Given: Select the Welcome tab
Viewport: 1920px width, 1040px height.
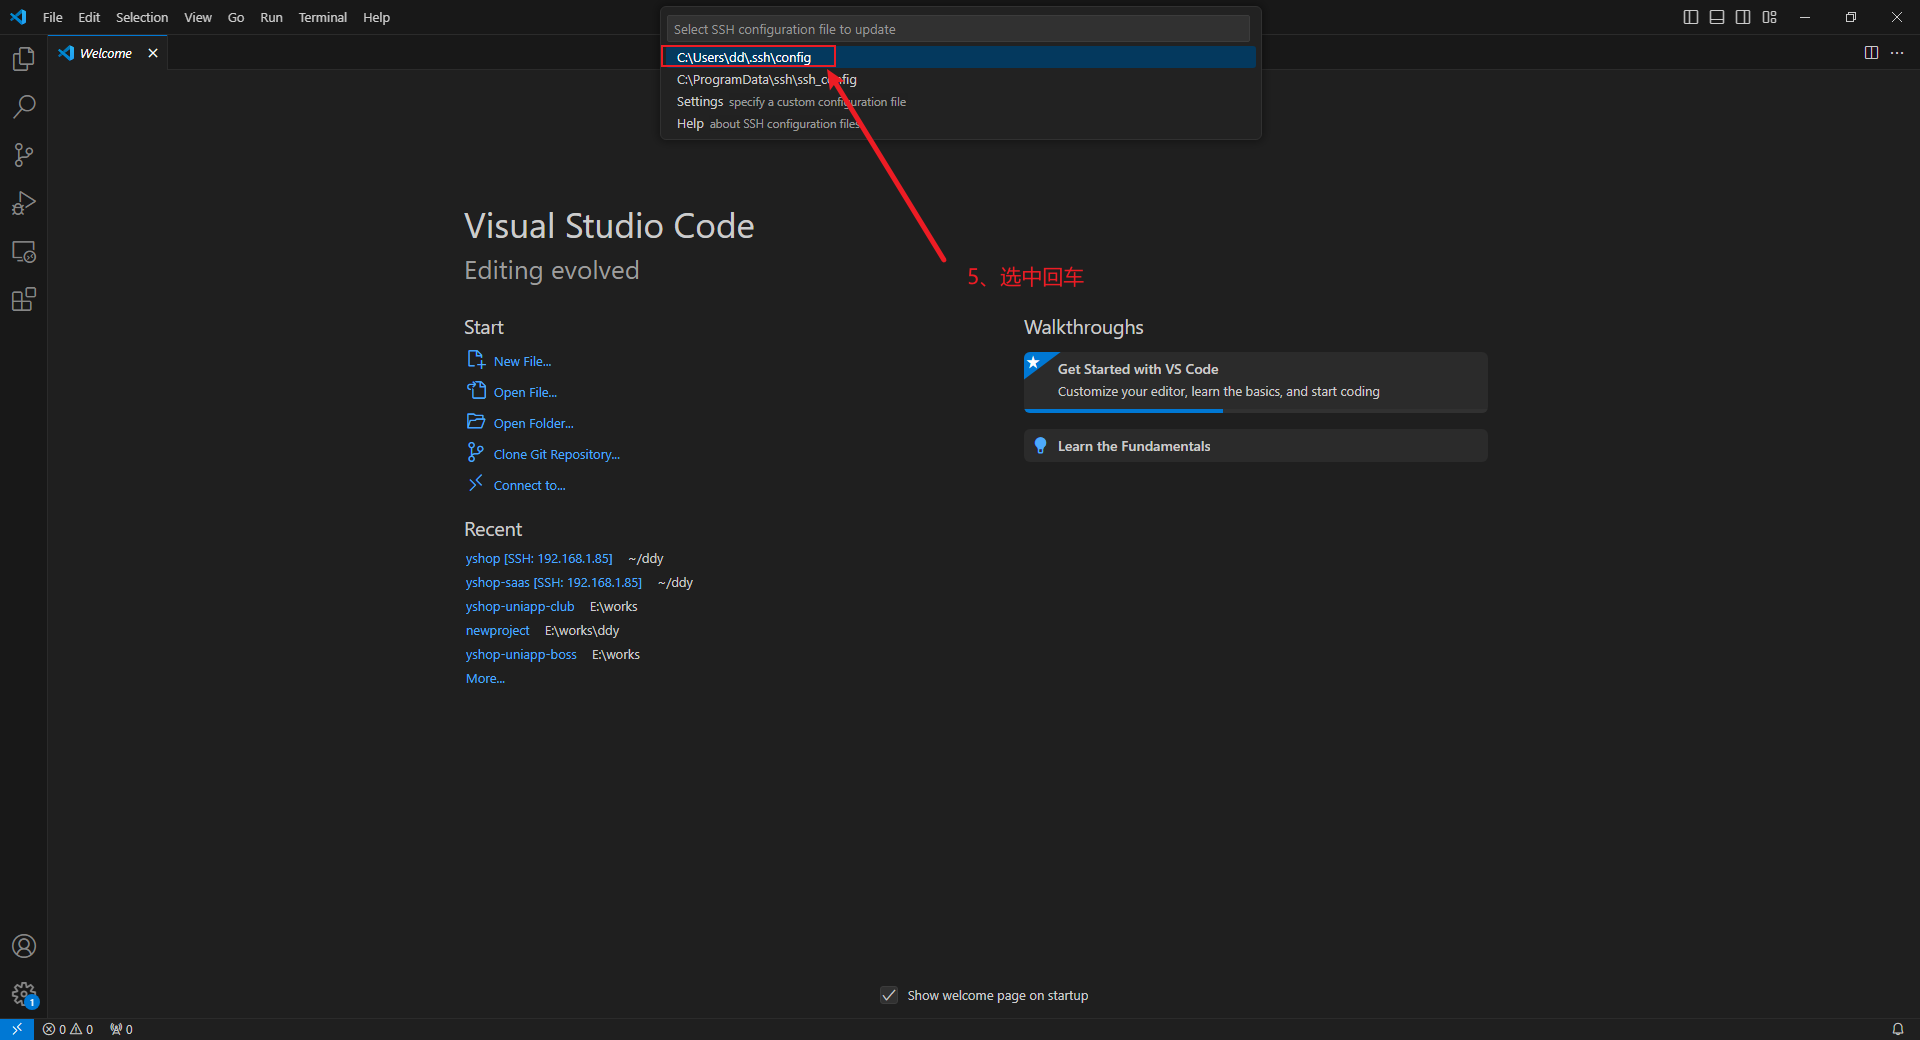Looking at the screenshot, I should 106,53.
